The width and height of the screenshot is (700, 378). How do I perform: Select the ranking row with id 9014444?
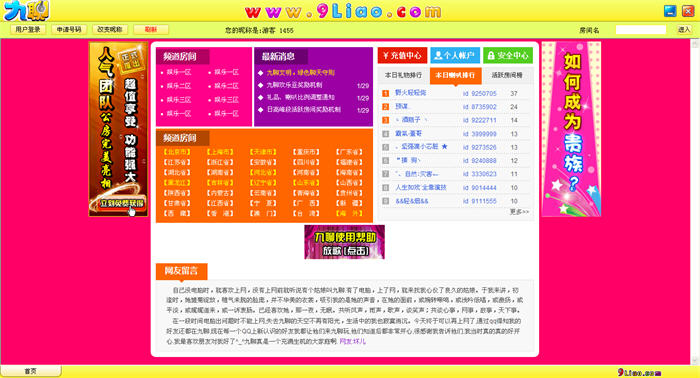point(455,187)
